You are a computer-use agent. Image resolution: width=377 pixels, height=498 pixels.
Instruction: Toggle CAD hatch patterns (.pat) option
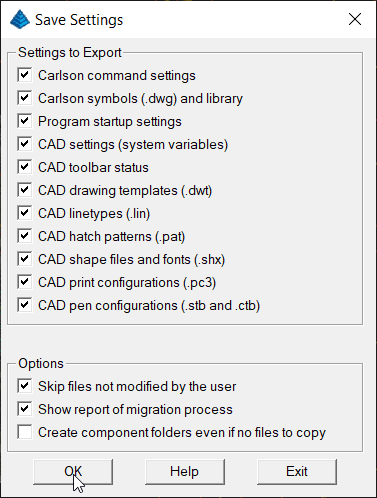(25, 236)
